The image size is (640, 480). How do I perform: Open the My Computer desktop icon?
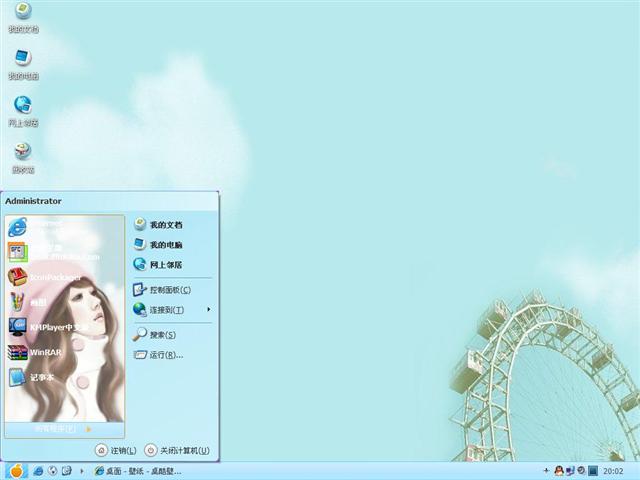23,64
